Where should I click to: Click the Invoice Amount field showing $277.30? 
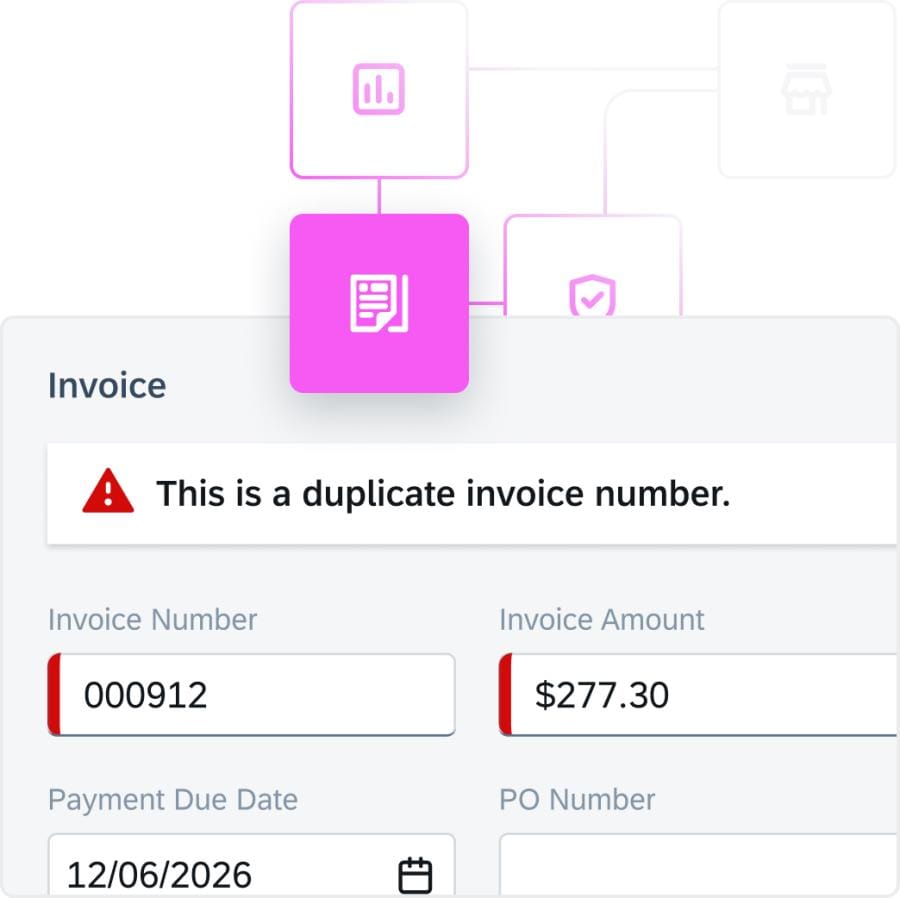coord(700,695)
